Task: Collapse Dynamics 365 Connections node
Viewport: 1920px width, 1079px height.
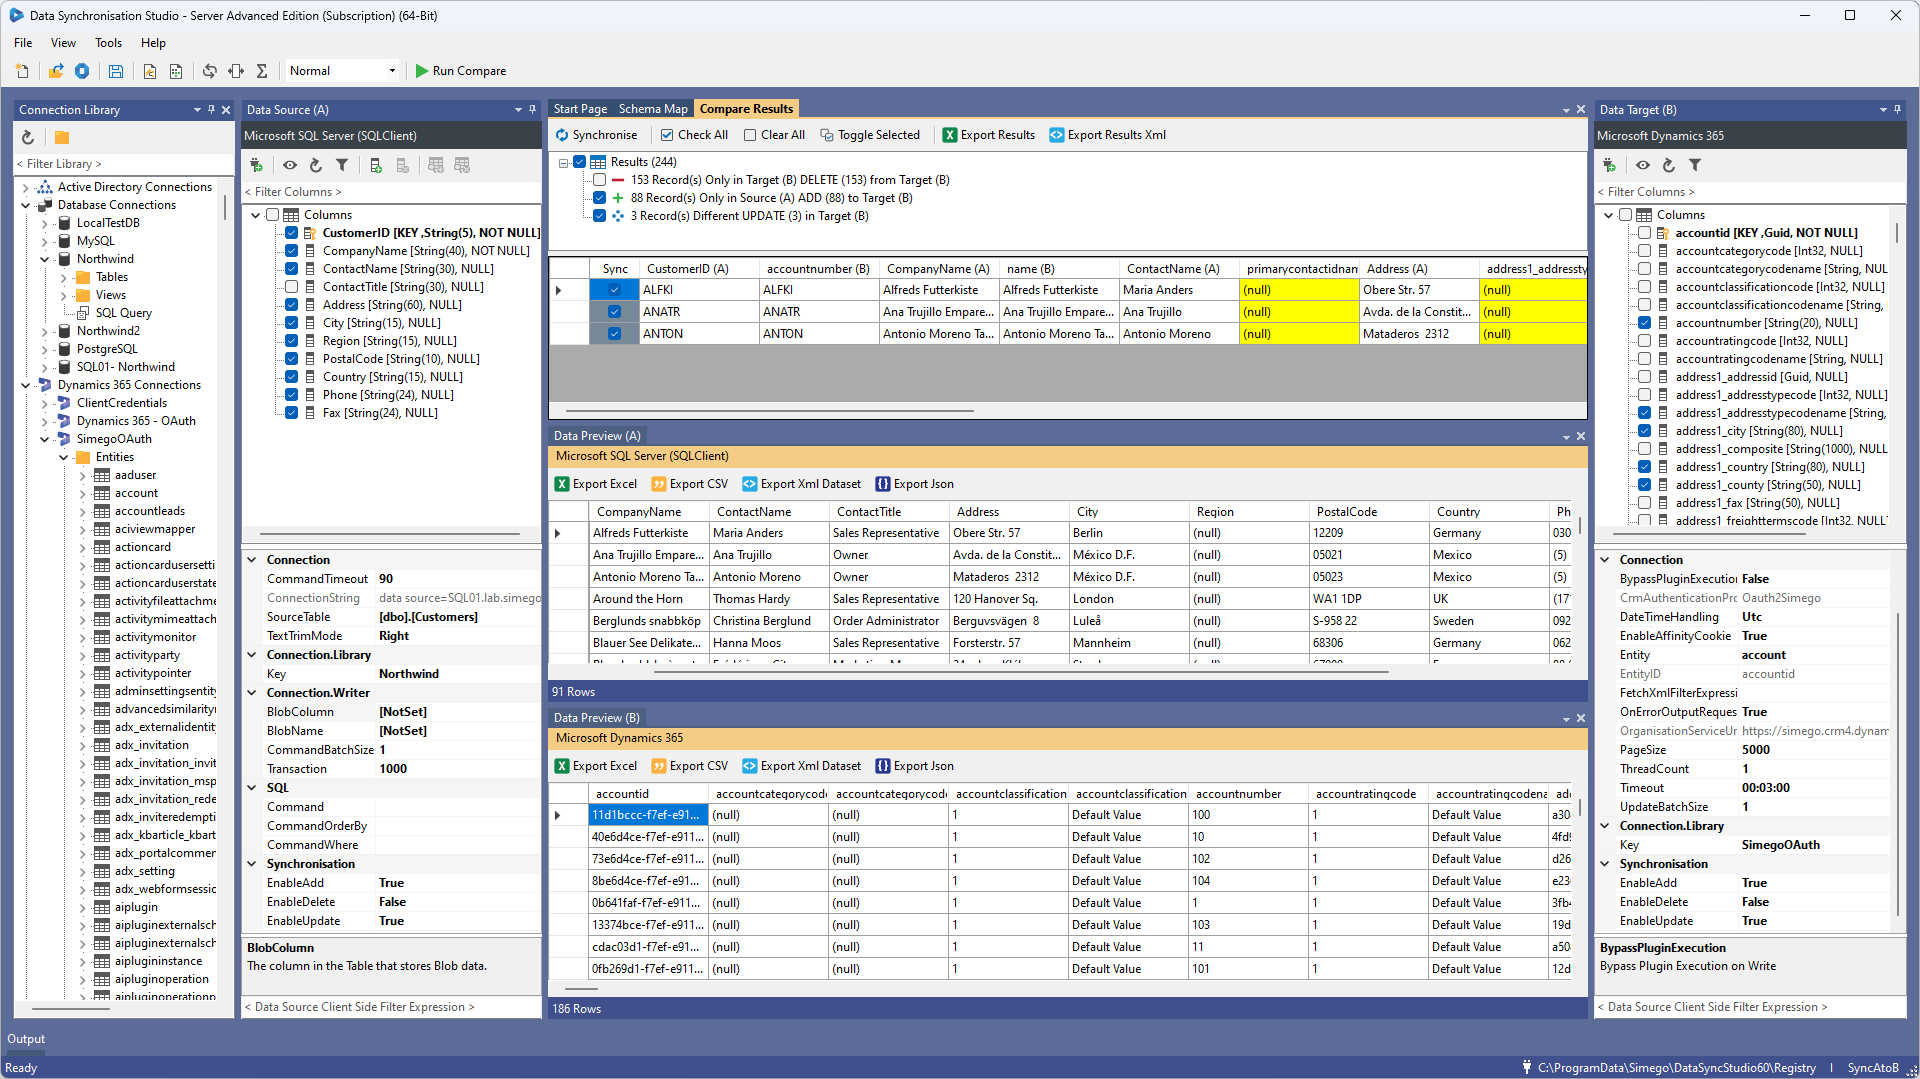Action: tap(26, 385)
